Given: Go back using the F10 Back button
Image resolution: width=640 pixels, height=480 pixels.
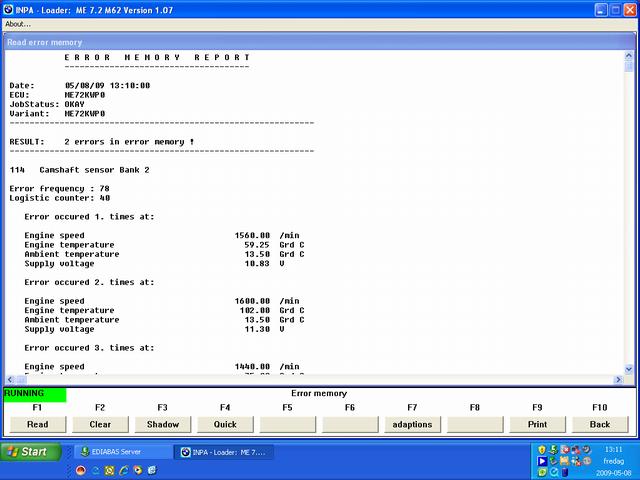Looking at the screenshot, I should point(600,424).
